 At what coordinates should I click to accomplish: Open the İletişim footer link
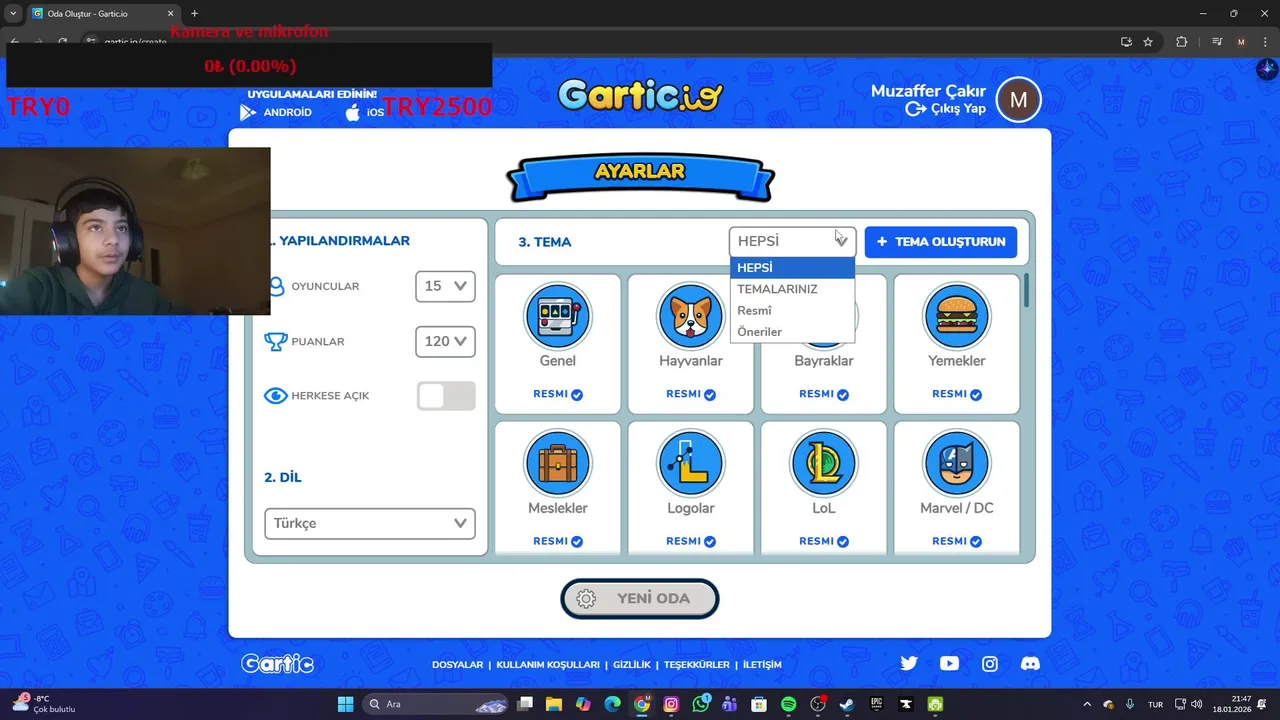(x=762, y=665)
